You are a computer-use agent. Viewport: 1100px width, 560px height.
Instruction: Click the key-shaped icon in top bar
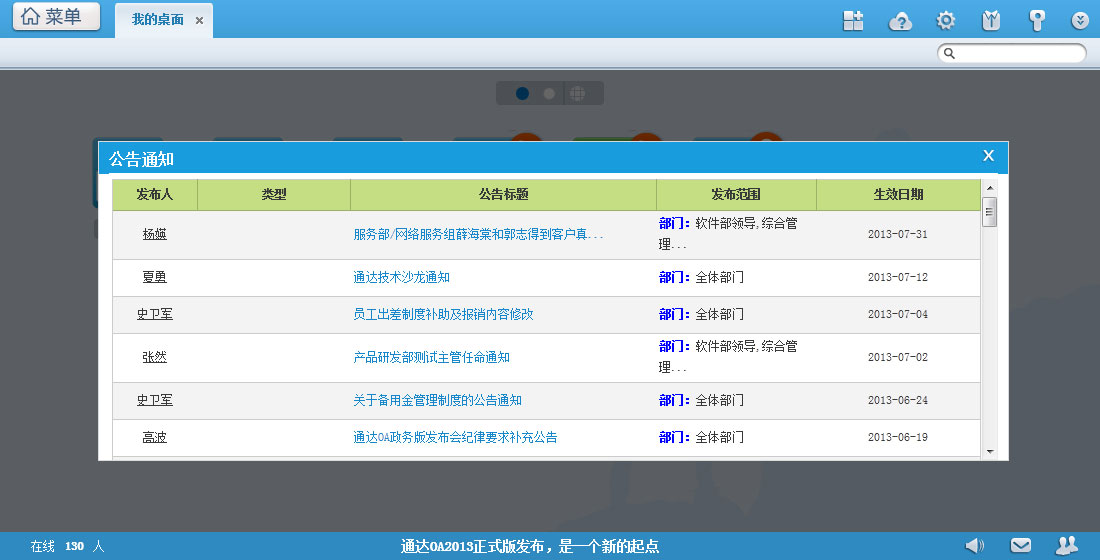[1037, 21]
